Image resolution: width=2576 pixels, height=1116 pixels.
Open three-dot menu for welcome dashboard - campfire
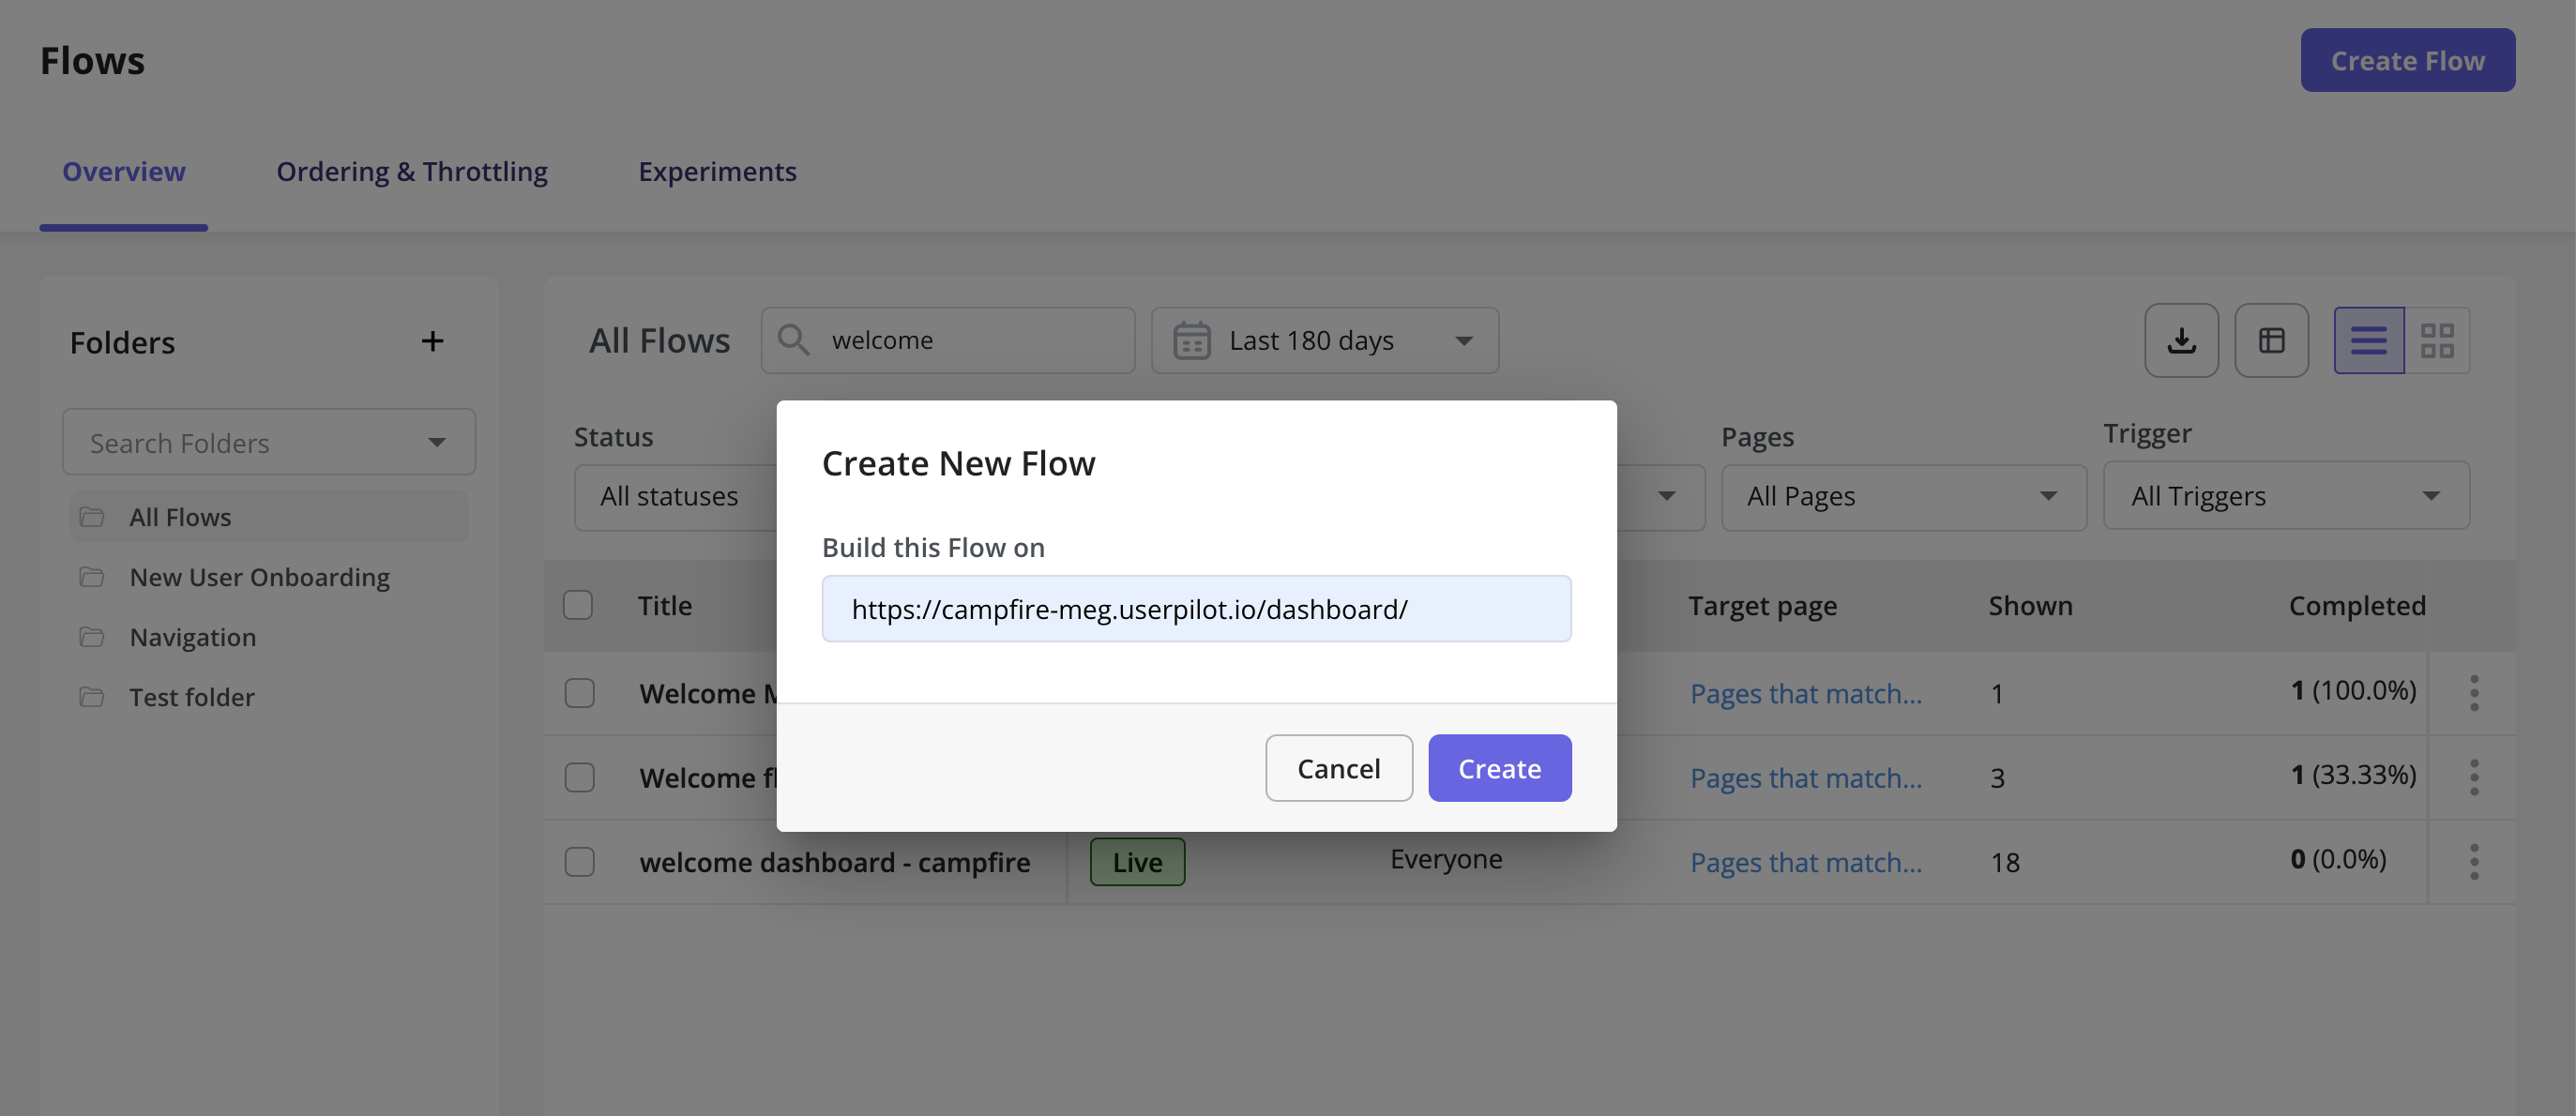point(2473,861)
